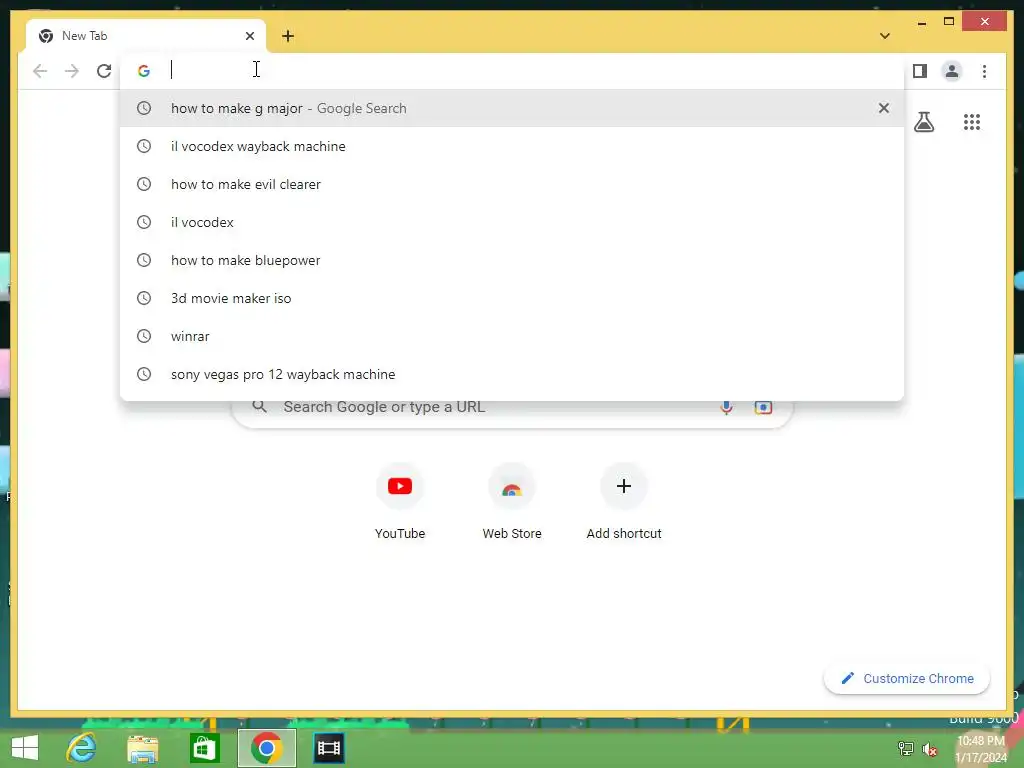Screen dimensions: 1024x768
Task: Open the Search Labs flask icon
Action: click(x=923, y=121)
